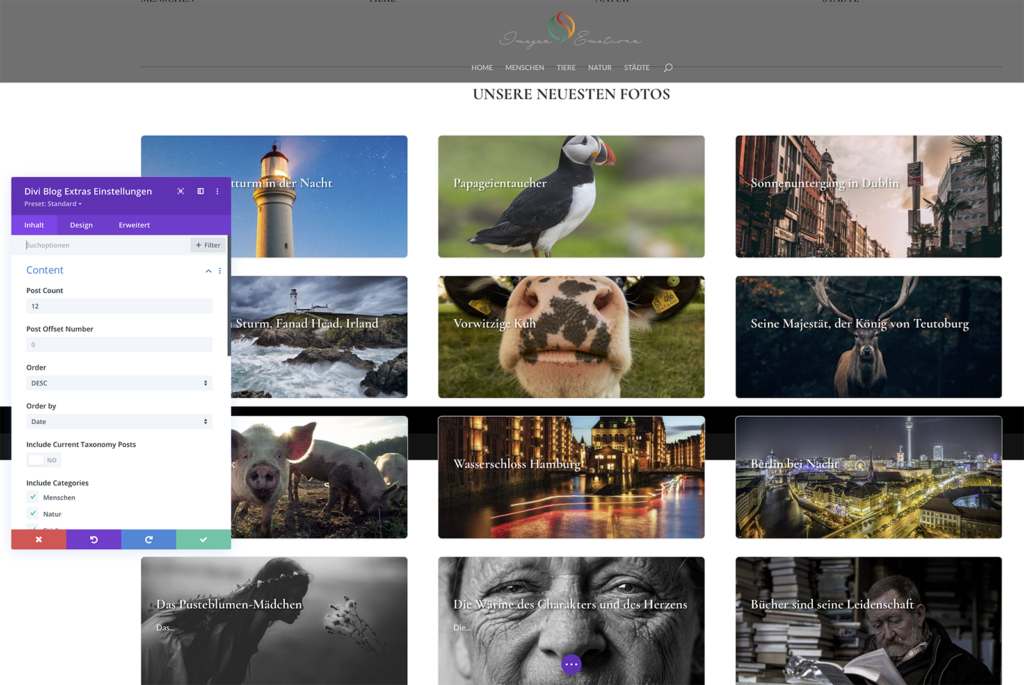Click the Post Offset Number field
The width and height of the screenshot is (1024, 685).
pyautogui.click(x=120, y=345)
